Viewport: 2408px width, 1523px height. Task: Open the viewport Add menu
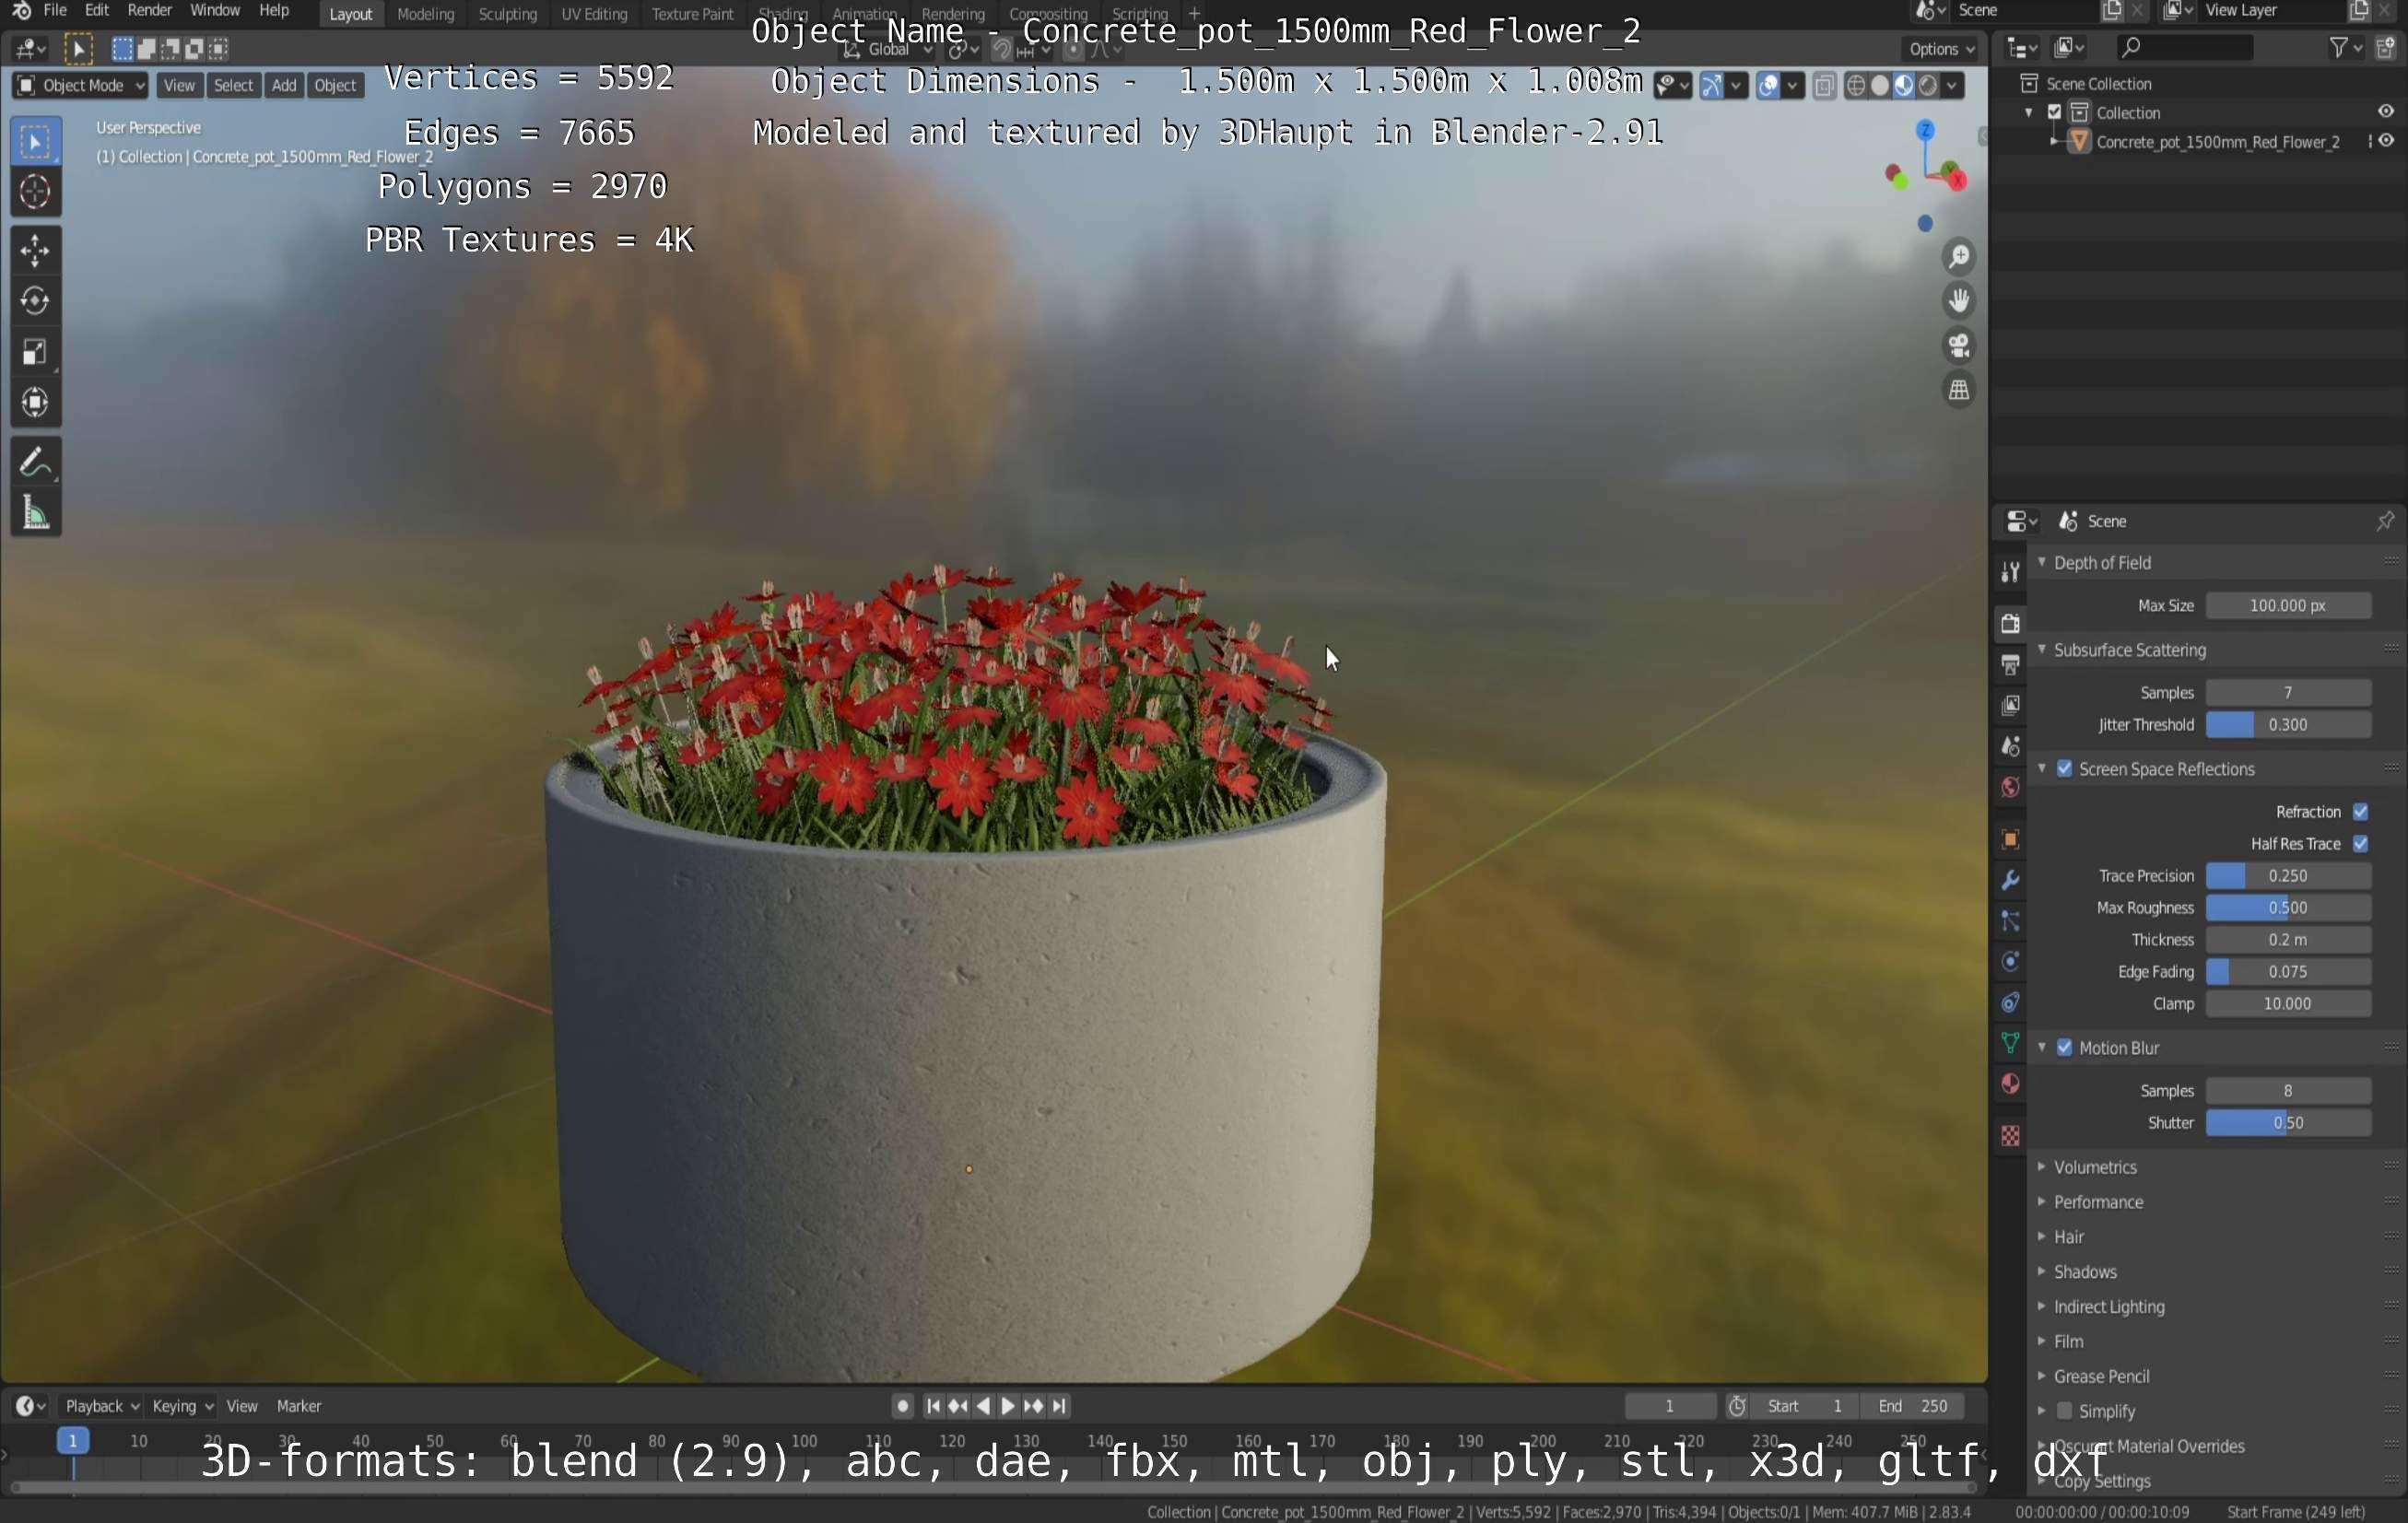(x=284, y=86)
